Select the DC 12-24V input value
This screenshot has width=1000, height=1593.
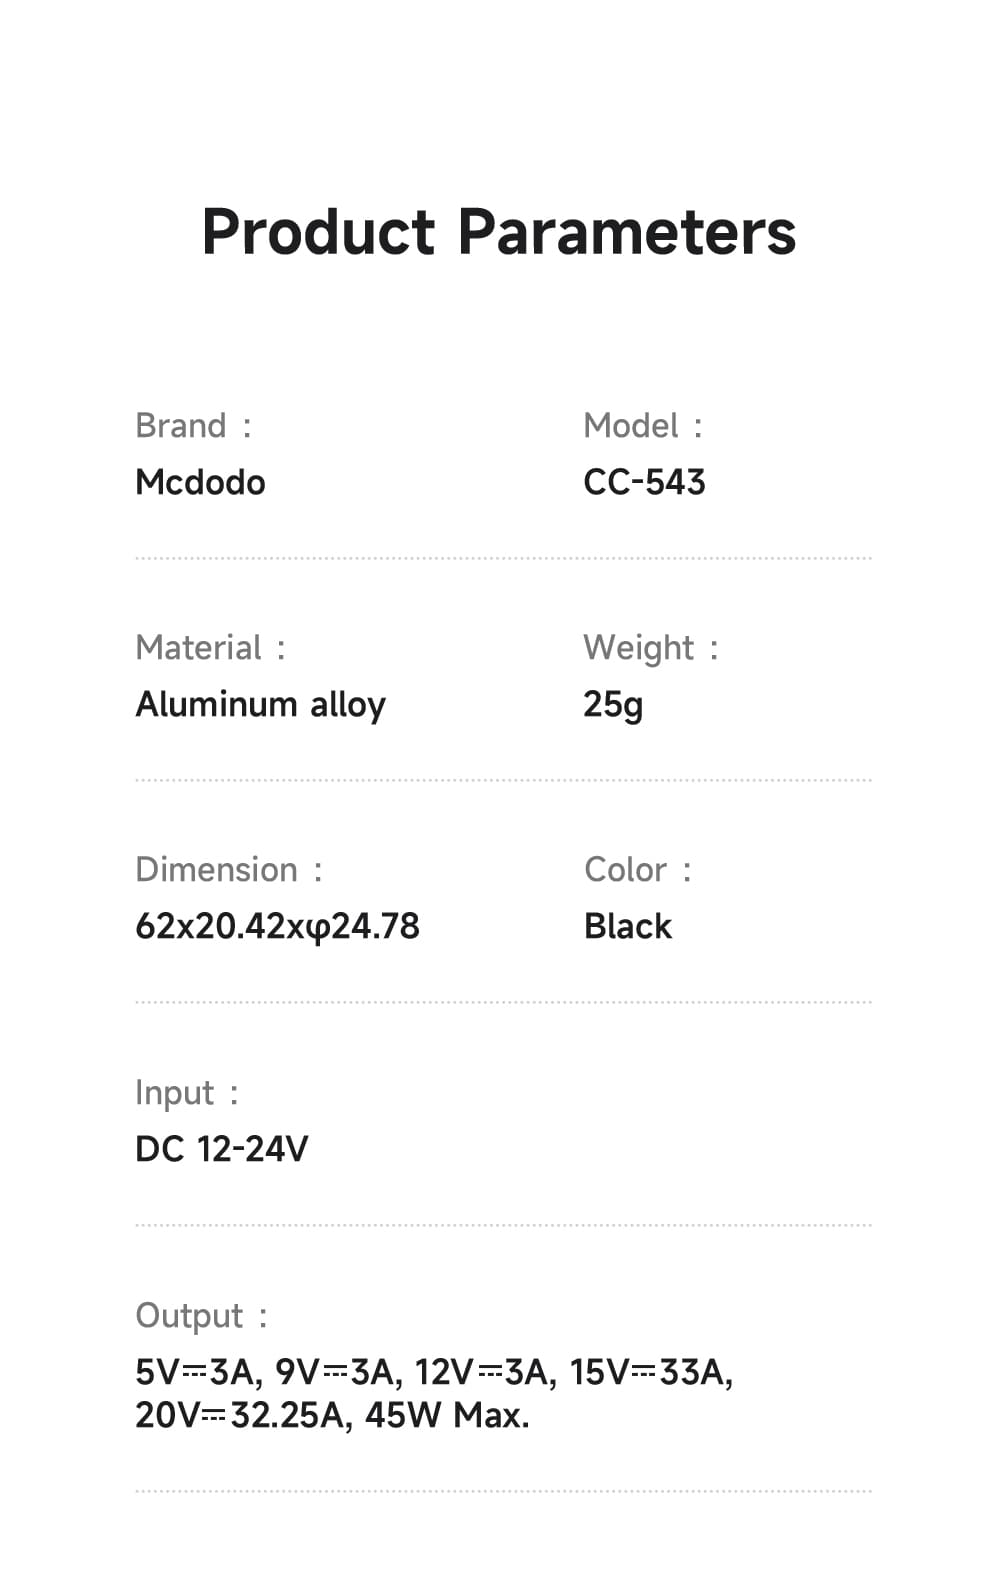[221, 1149]
